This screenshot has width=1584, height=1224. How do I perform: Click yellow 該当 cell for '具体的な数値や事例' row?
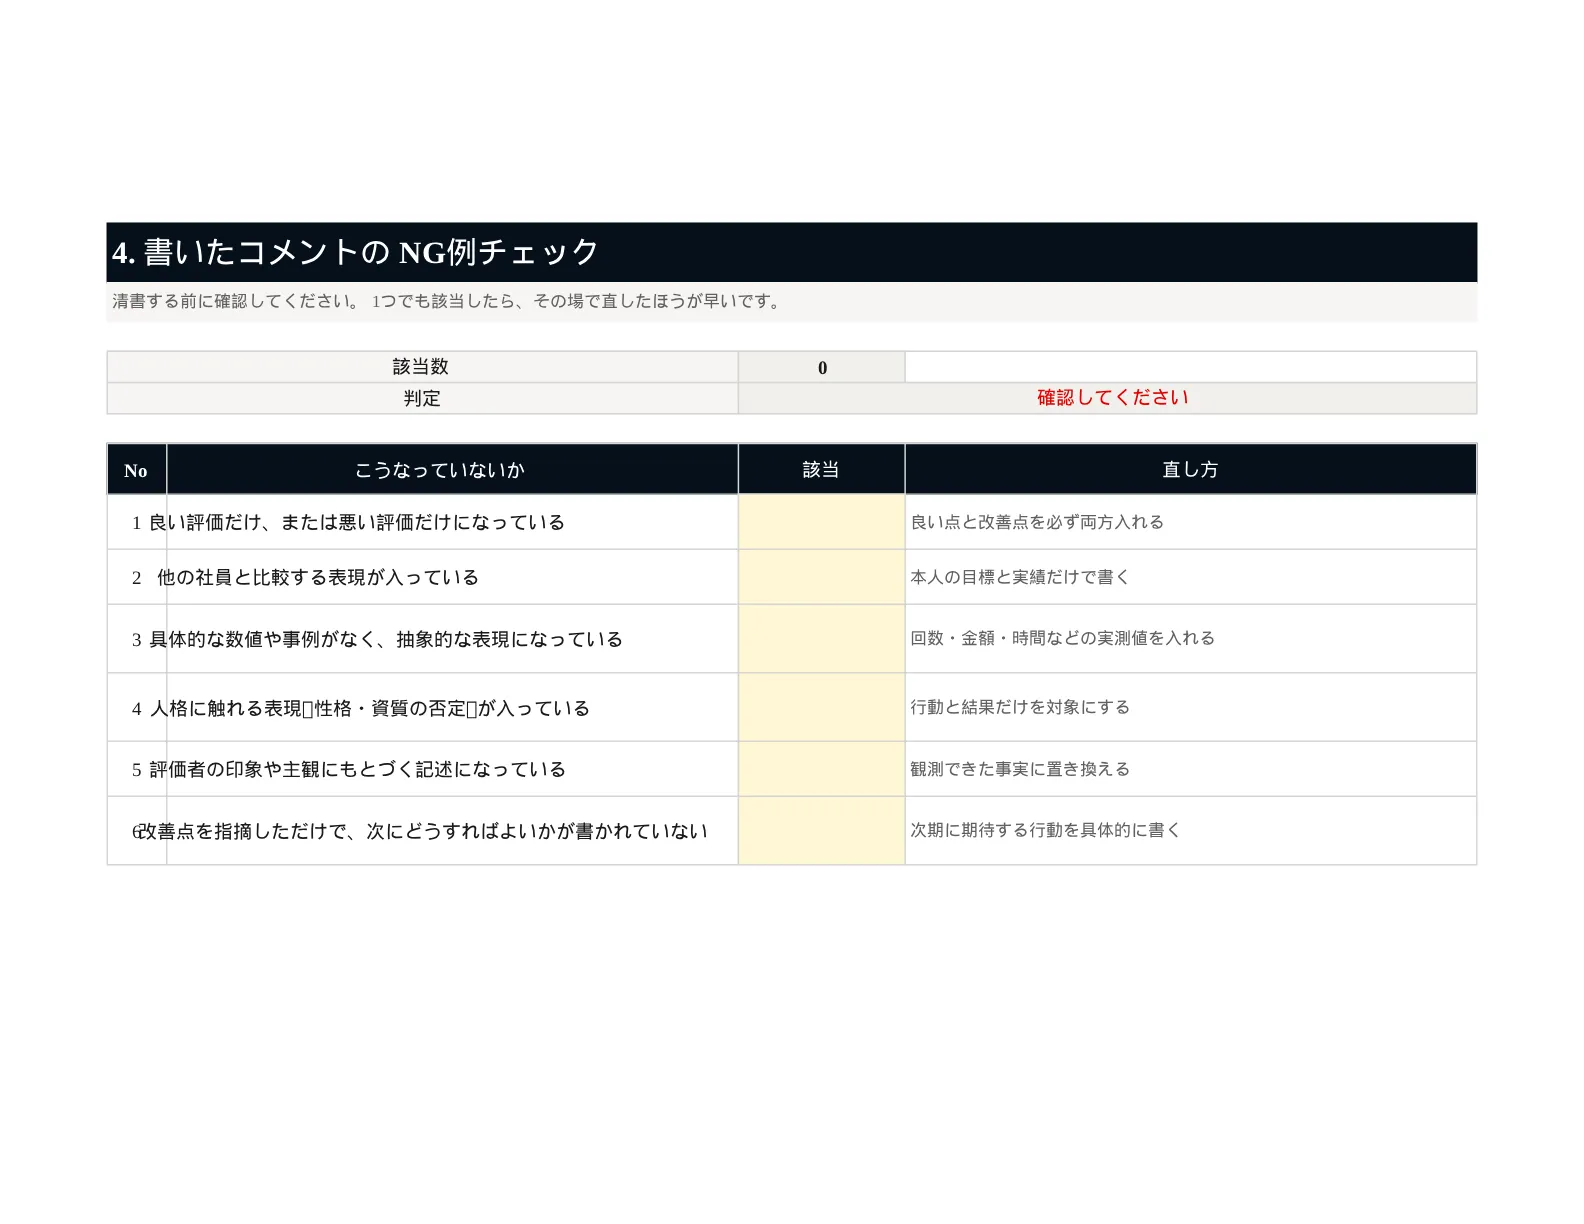(822, 639)
